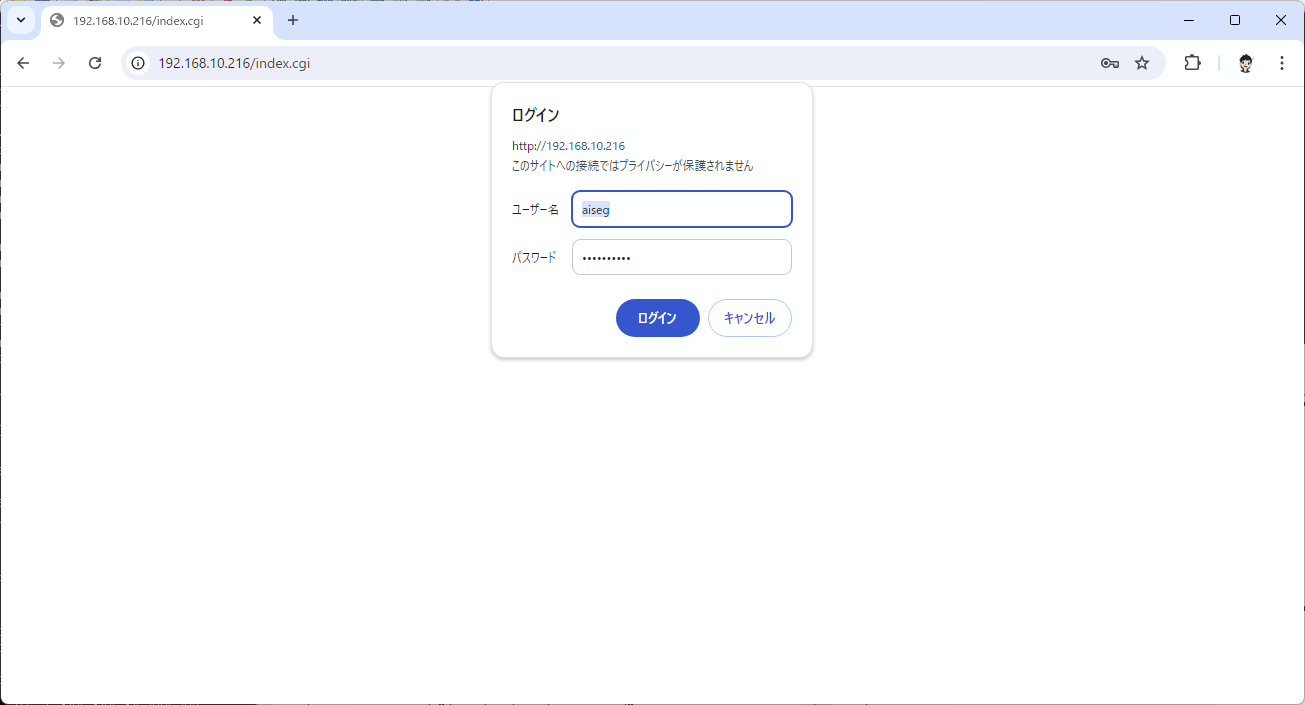The width and height of the screenshot is (1305, 705).
Task: View site information icon in address bar
Action: tap(139, 63)
